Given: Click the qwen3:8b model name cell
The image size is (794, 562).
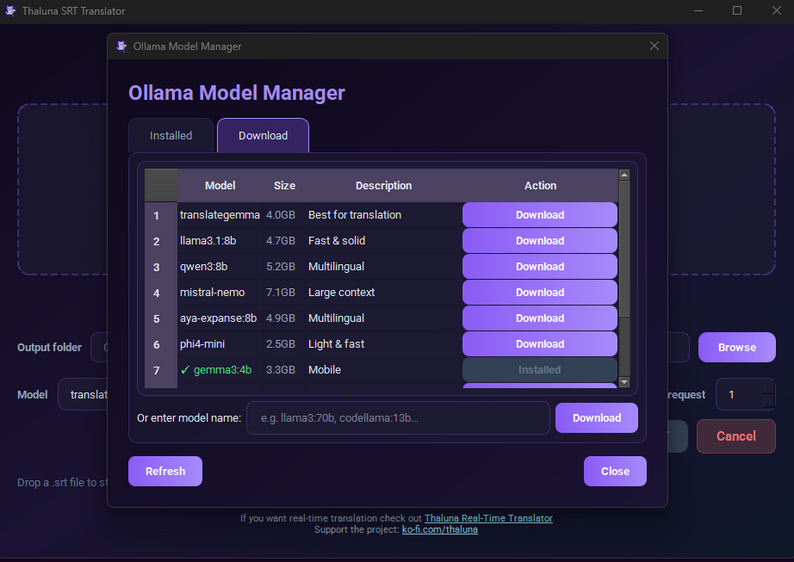Looking at the screenshot, I should 220,266.
